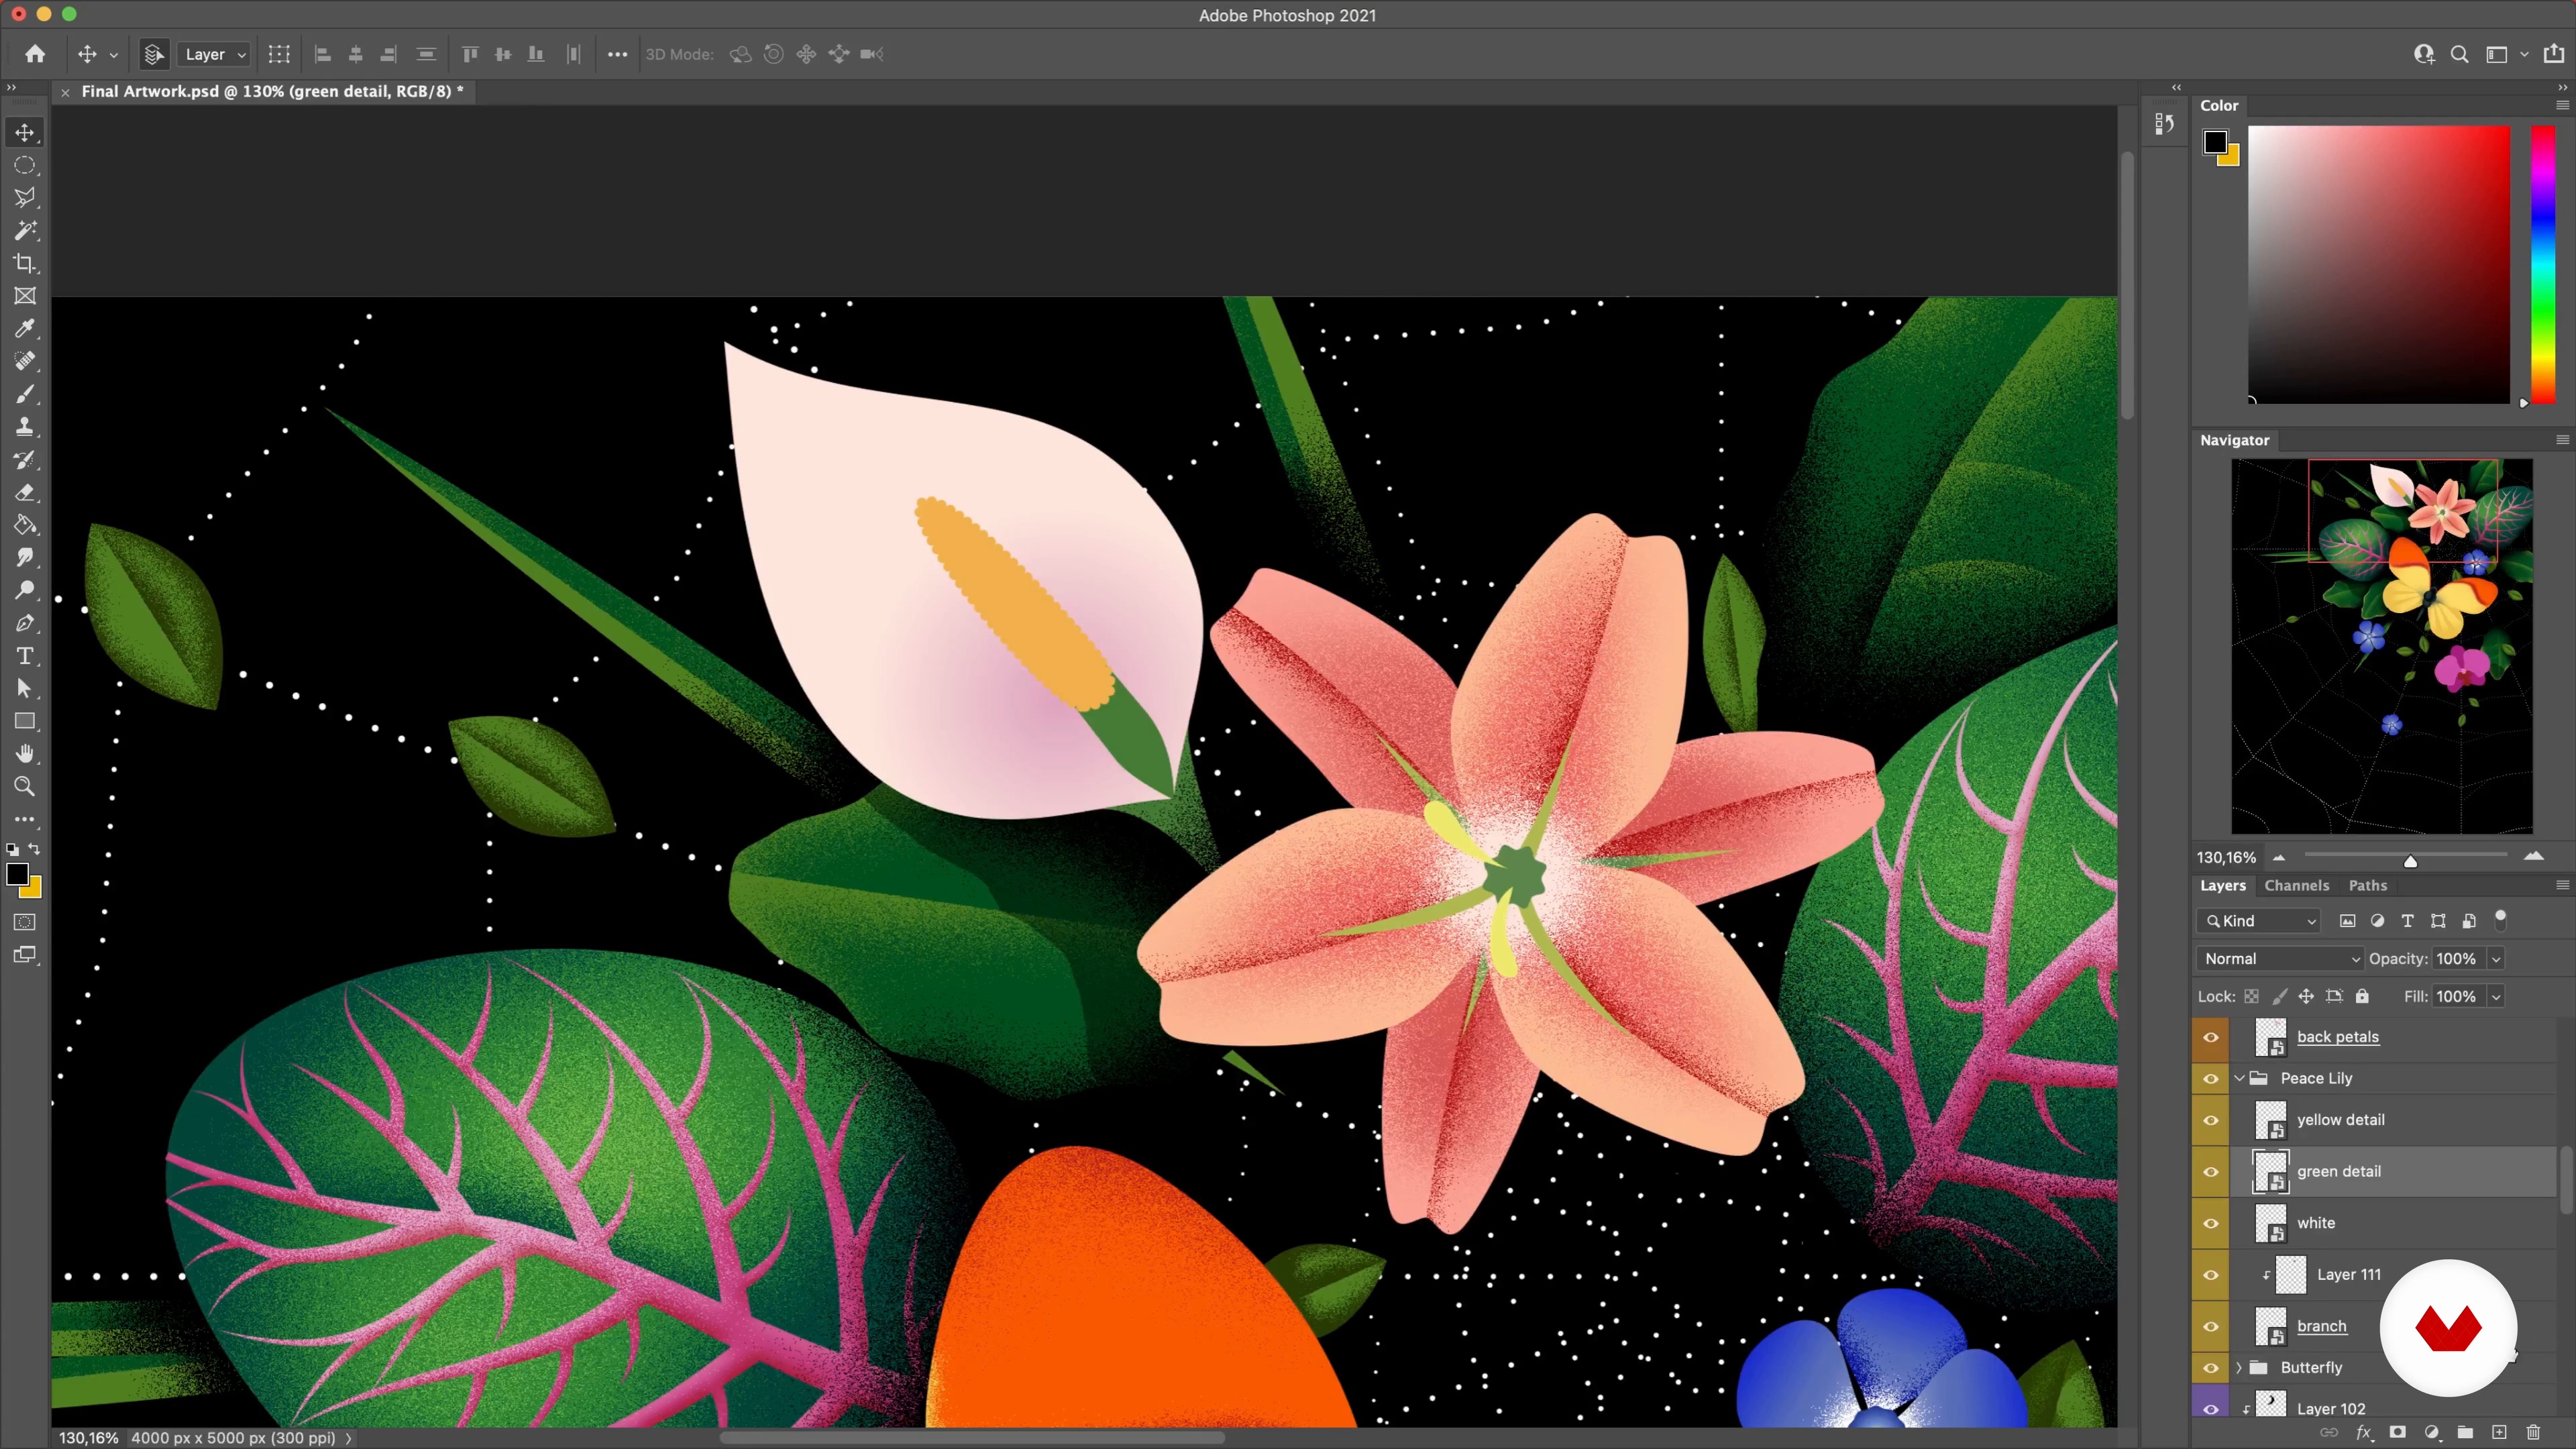Hide the white layer
This screenshot has height=1449, width=2576.
[x=2211, y=1223]
